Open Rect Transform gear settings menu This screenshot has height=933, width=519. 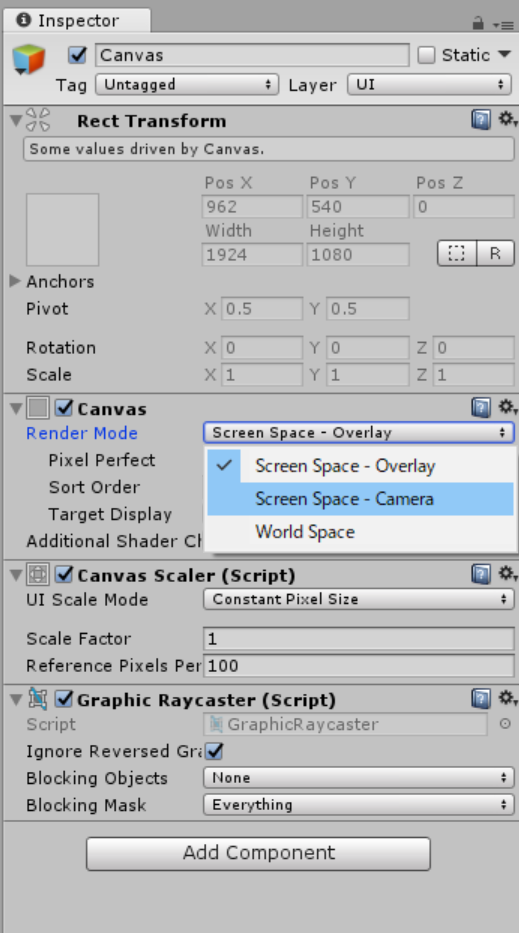point(507,120)
